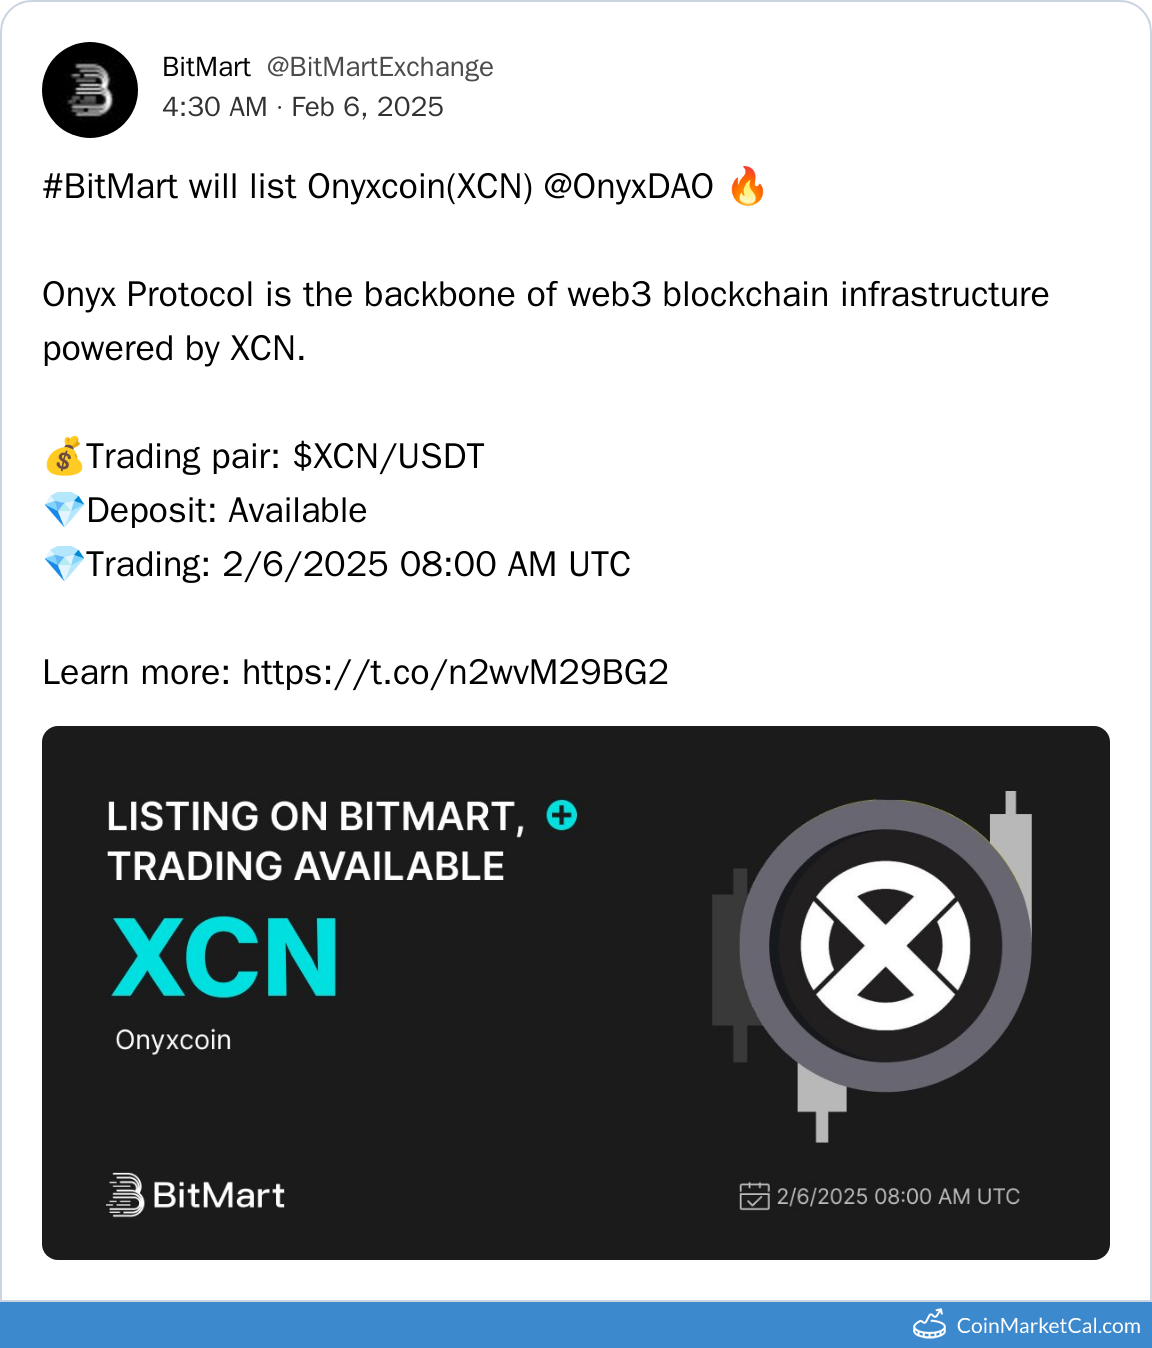Click the money bag emoji icon

(x=64, y=456)
